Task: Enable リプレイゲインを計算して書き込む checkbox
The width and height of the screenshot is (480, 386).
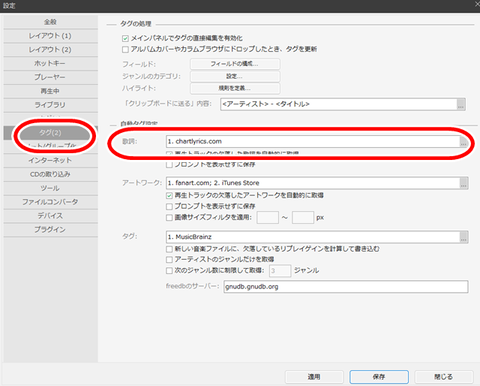Action: tap(169, 249)
